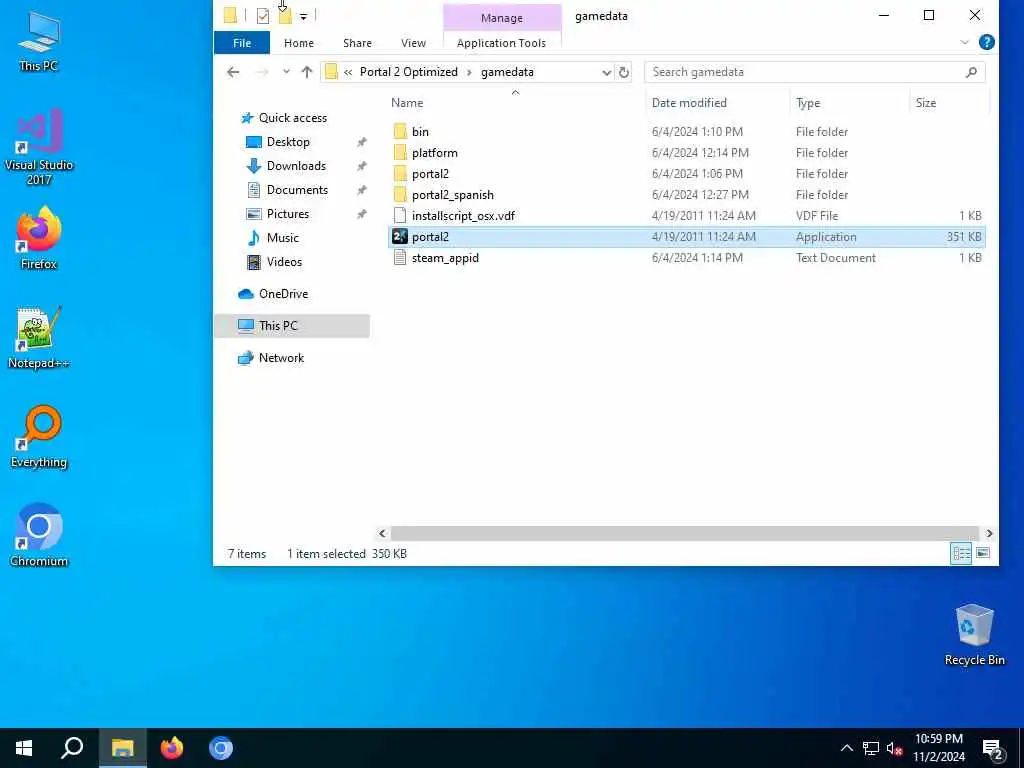Expand the ribbon with the chevron
The width and height of the screenshot is (1024, 768).
coord(965,42)
